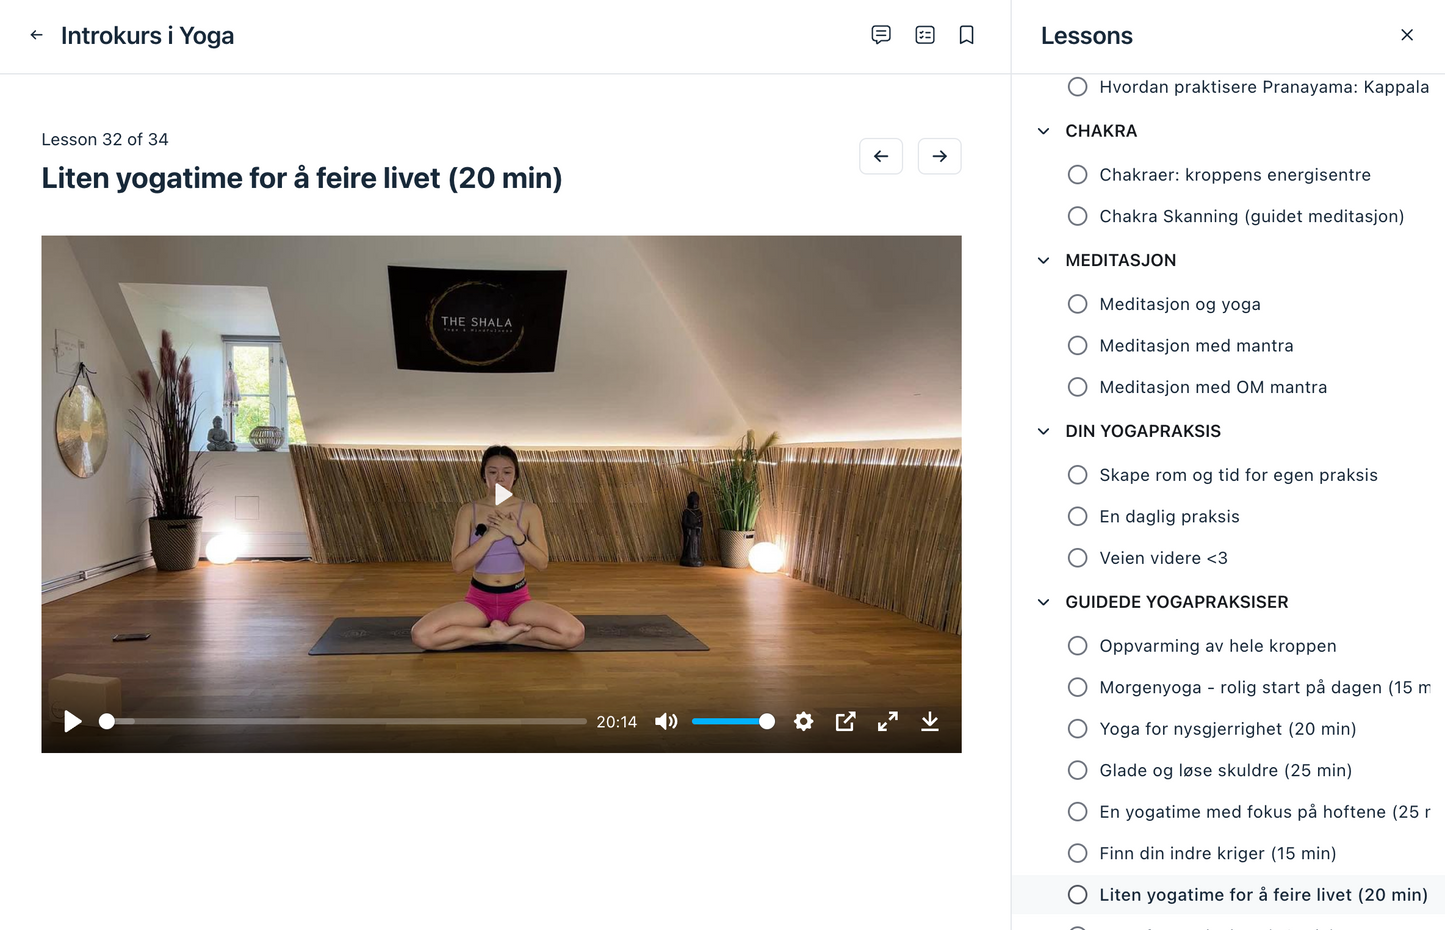
Task: Open video settings gear
Action: point(803,722)
